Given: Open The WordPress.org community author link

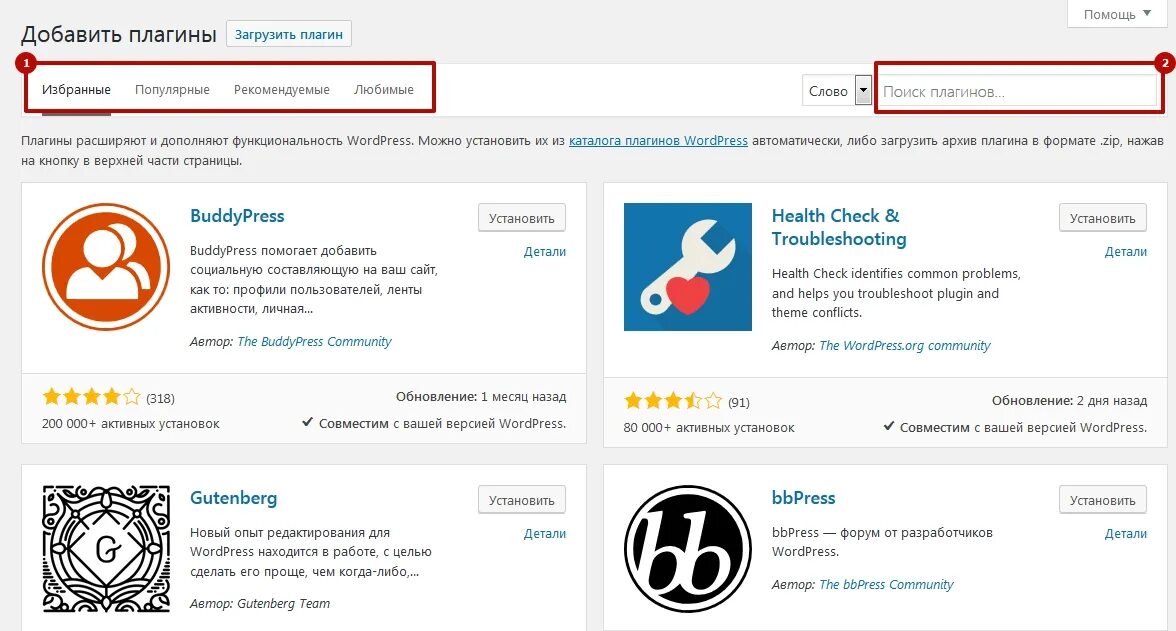Looking at the screenshot, I should click(x=904, y=345).
